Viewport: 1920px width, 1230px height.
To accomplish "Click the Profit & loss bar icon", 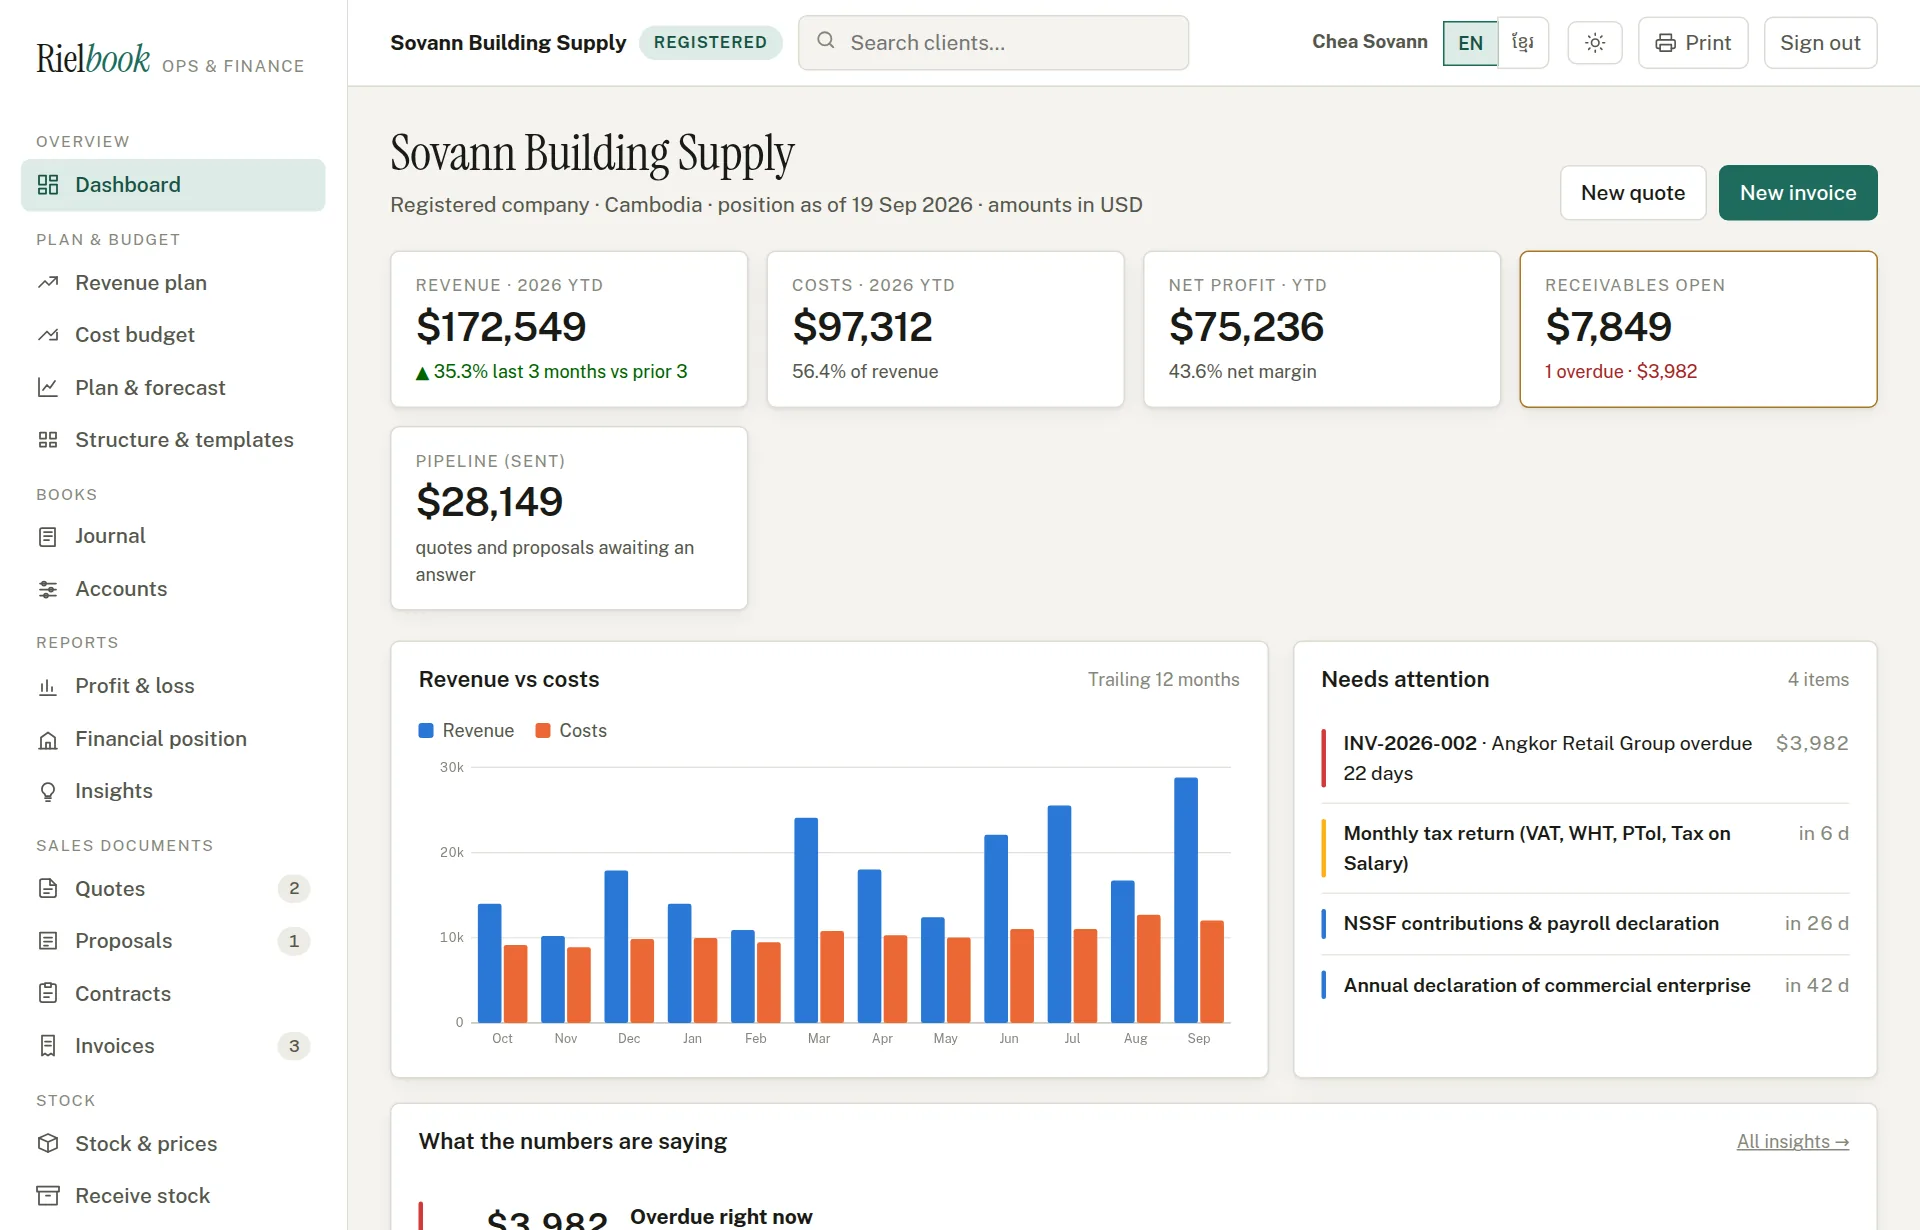I will click(x=48, y=686).
